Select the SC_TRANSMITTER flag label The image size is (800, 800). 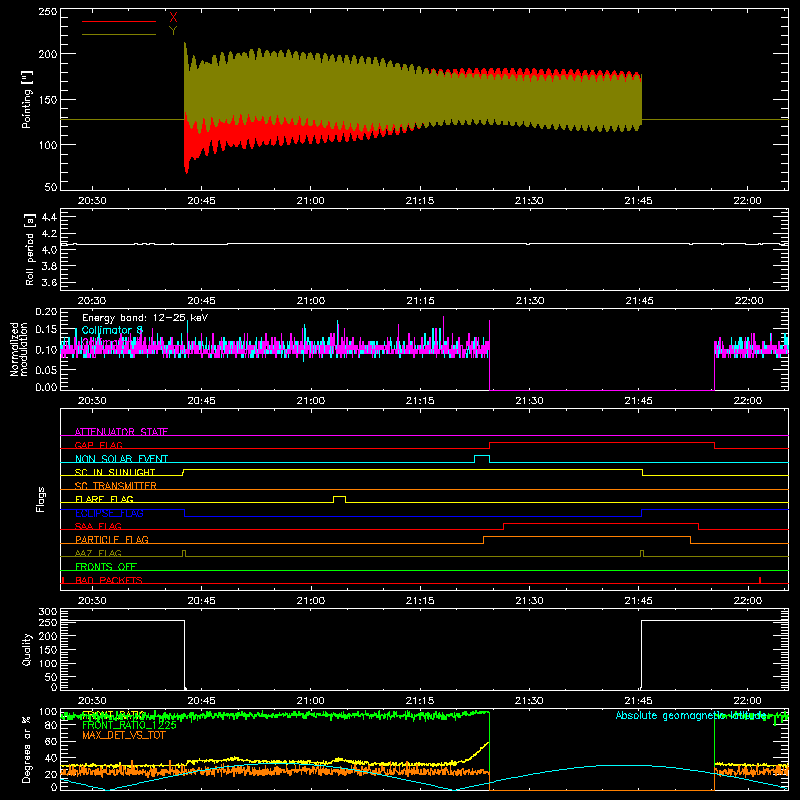[x=116, y=486]
